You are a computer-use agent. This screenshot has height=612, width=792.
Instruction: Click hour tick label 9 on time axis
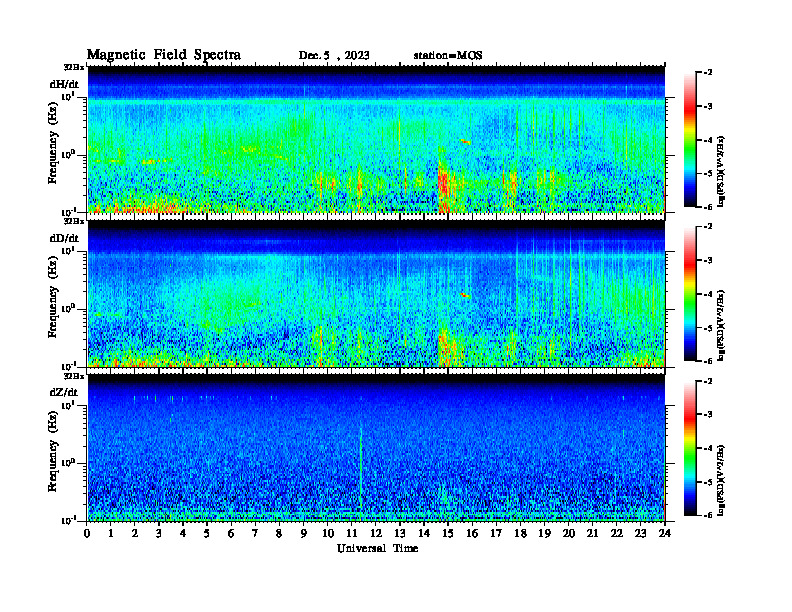pos(304,534)
